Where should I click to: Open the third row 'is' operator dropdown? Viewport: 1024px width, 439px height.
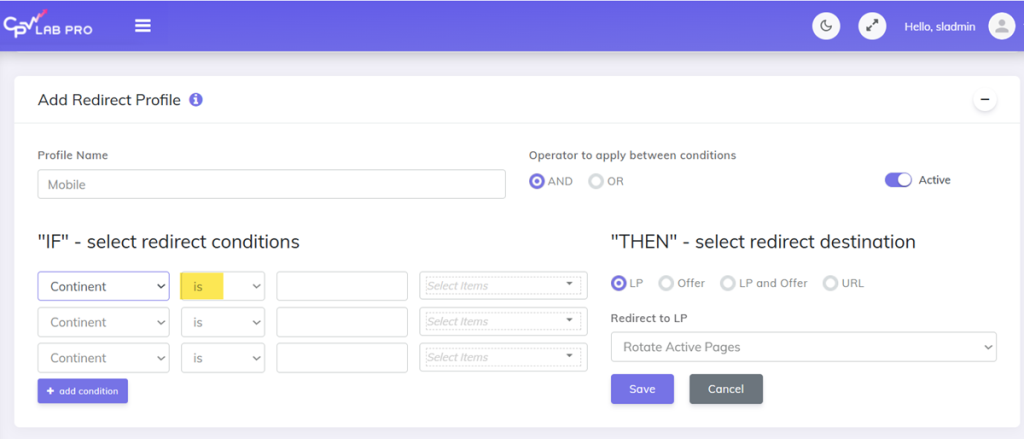coord(223,358)
